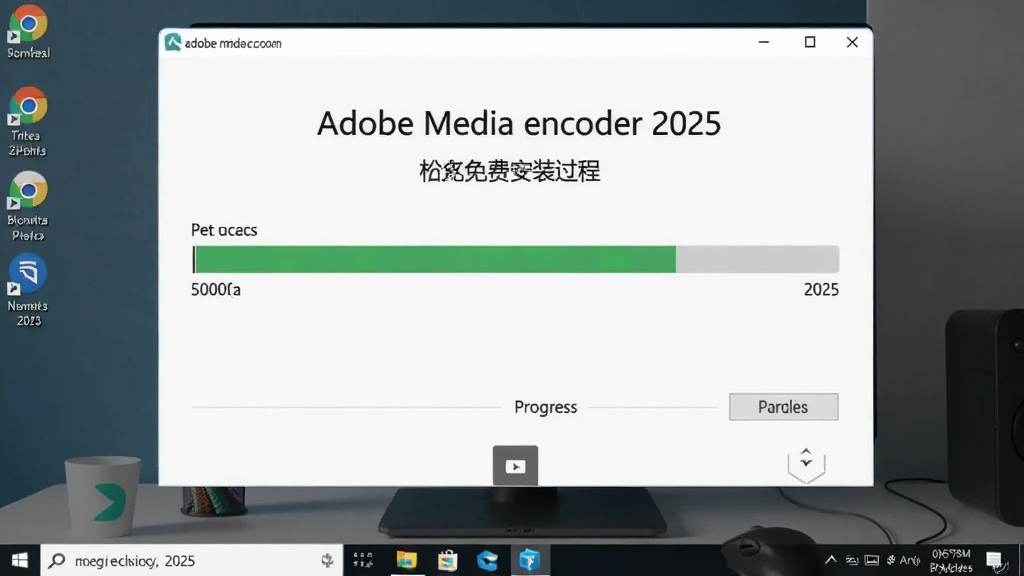
Task: Click the video play icon button
Action: tap(515, 466)
